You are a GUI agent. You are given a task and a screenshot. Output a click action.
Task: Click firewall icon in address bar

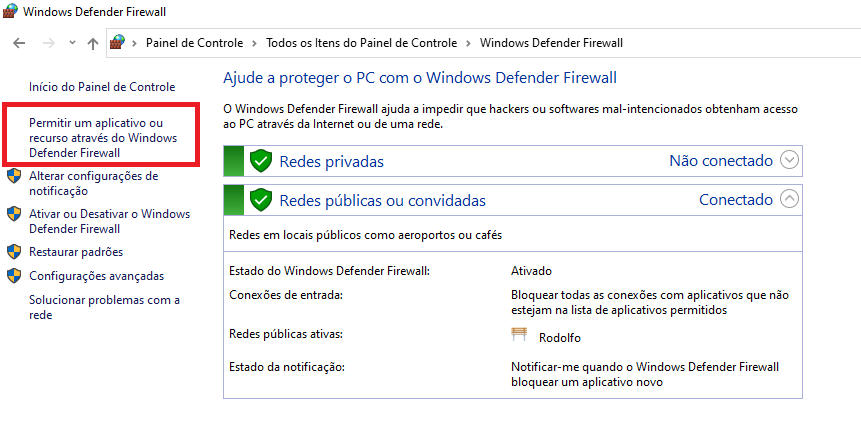[118, 42]
